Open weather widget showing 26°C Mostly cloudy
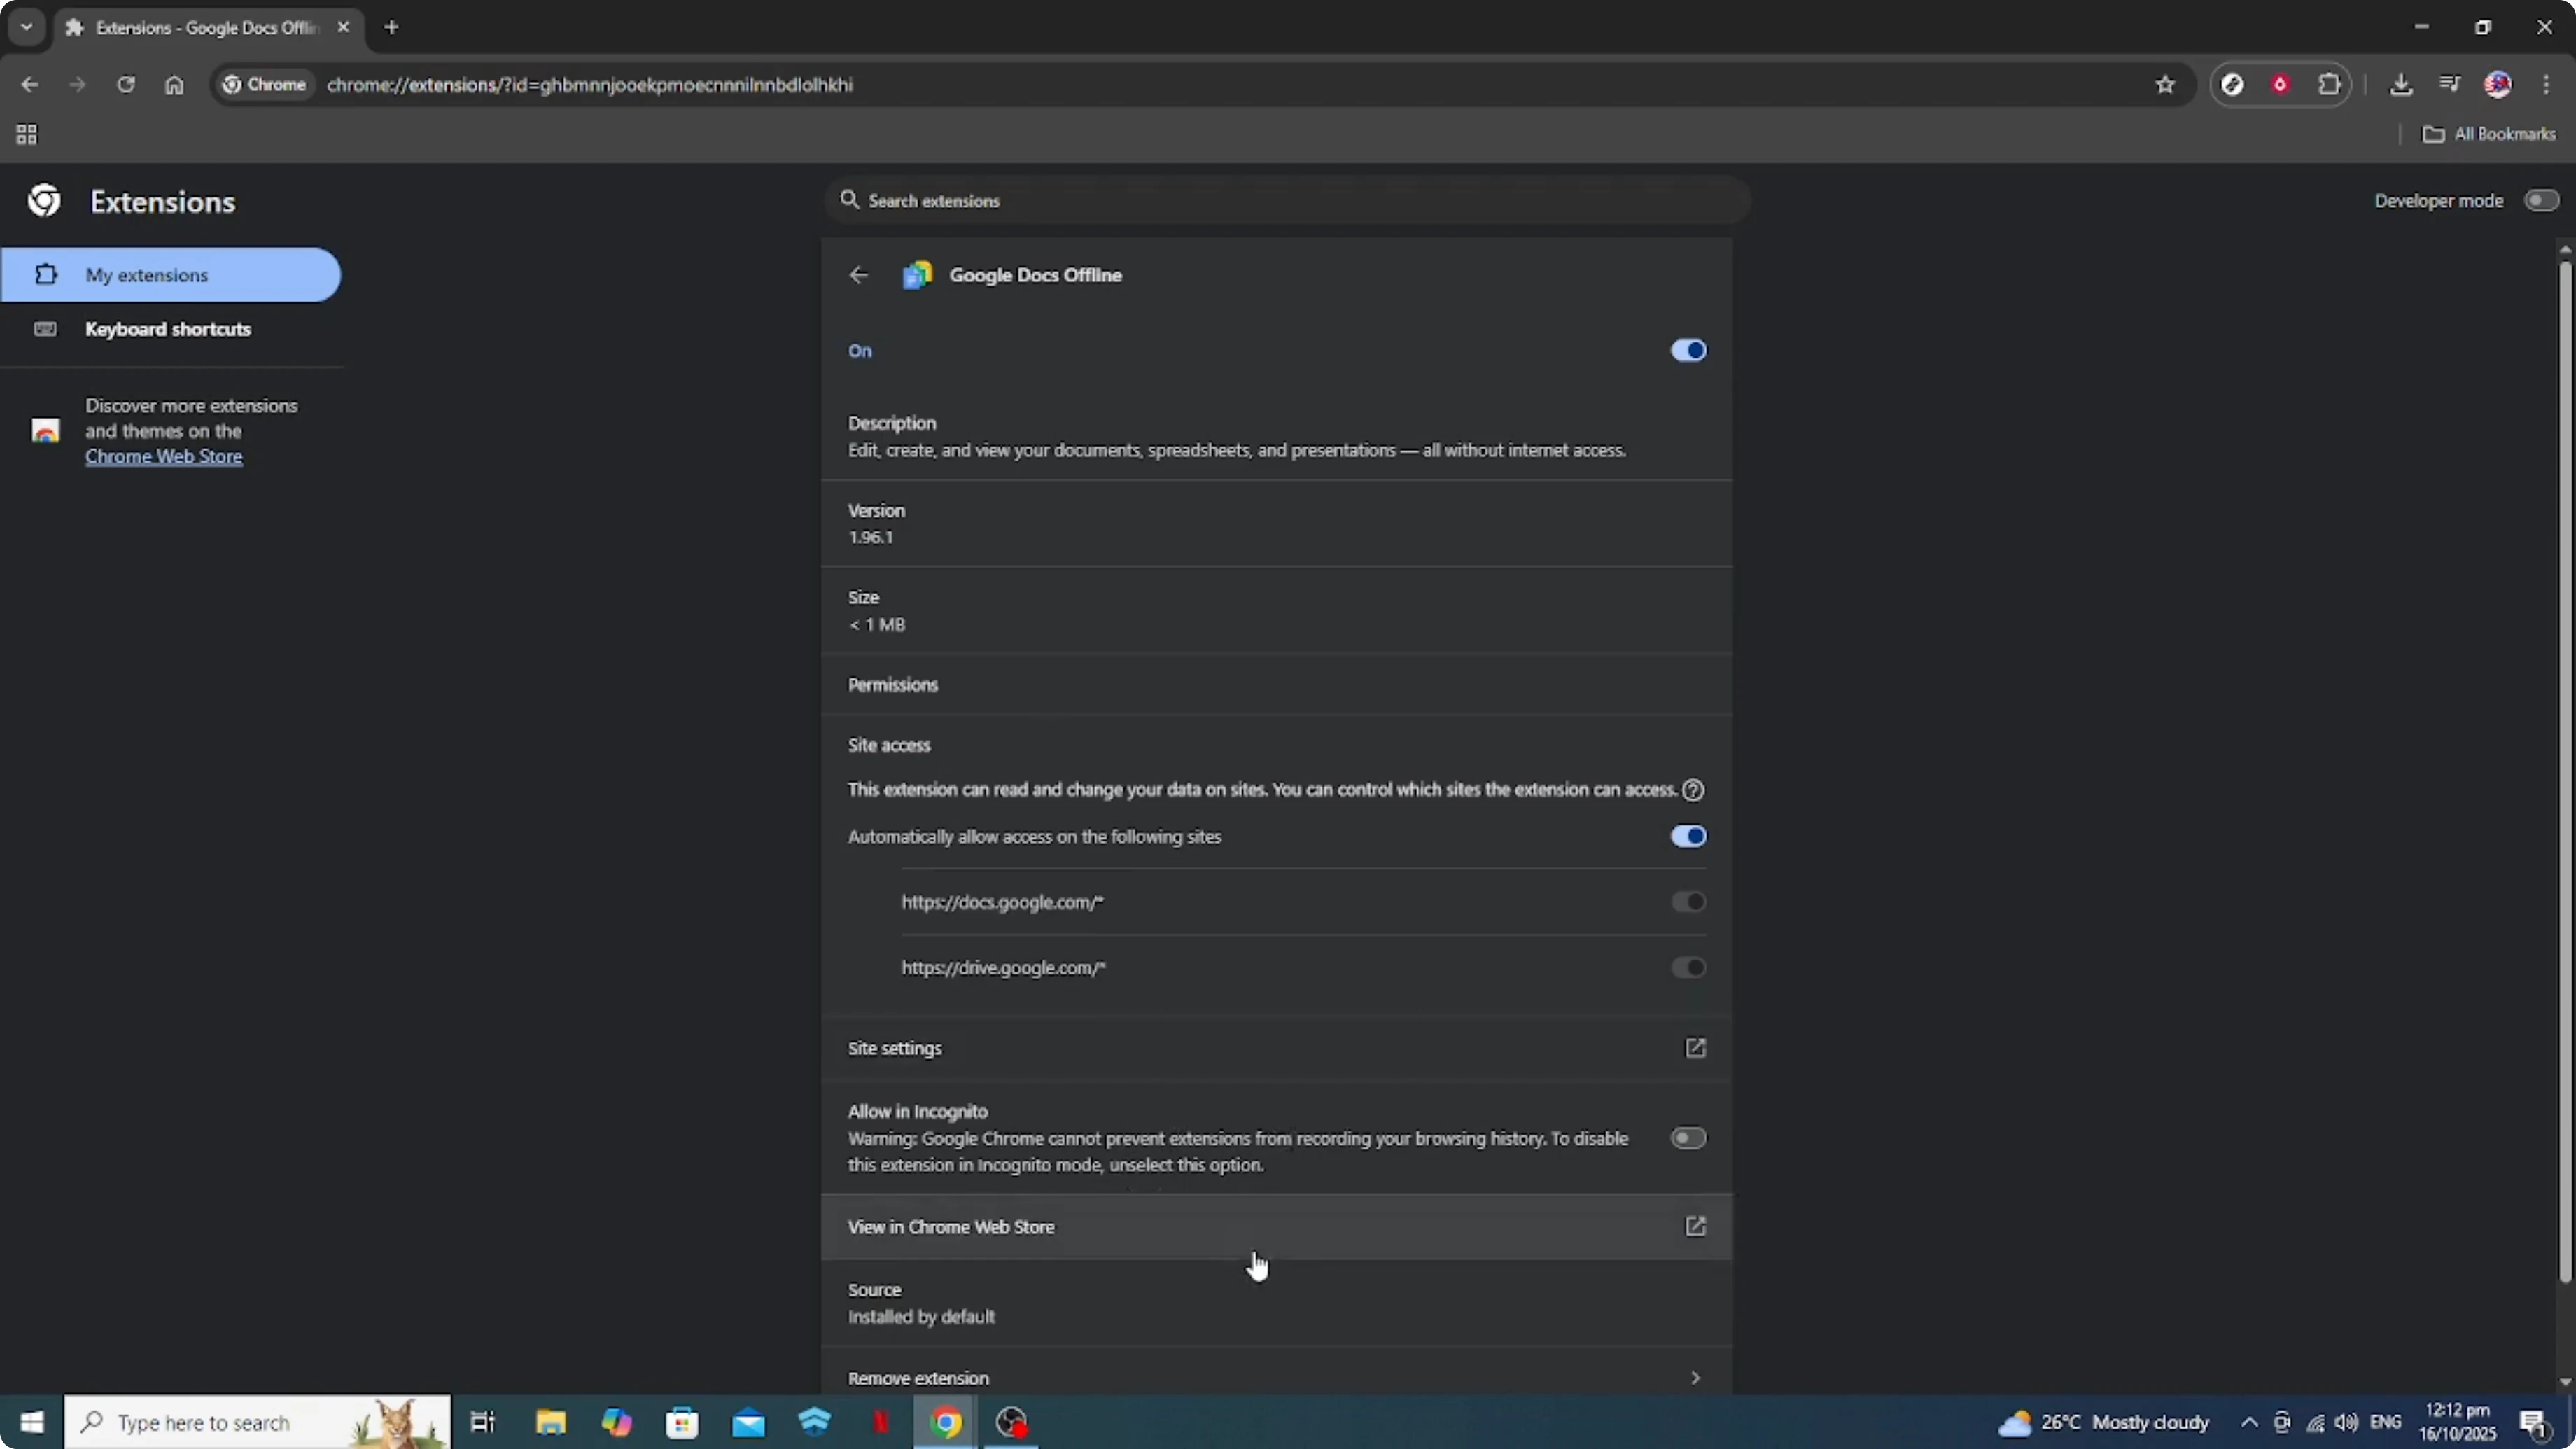The height and width of the screenshot is (1449, 2576). [x=2104, y=1422]
